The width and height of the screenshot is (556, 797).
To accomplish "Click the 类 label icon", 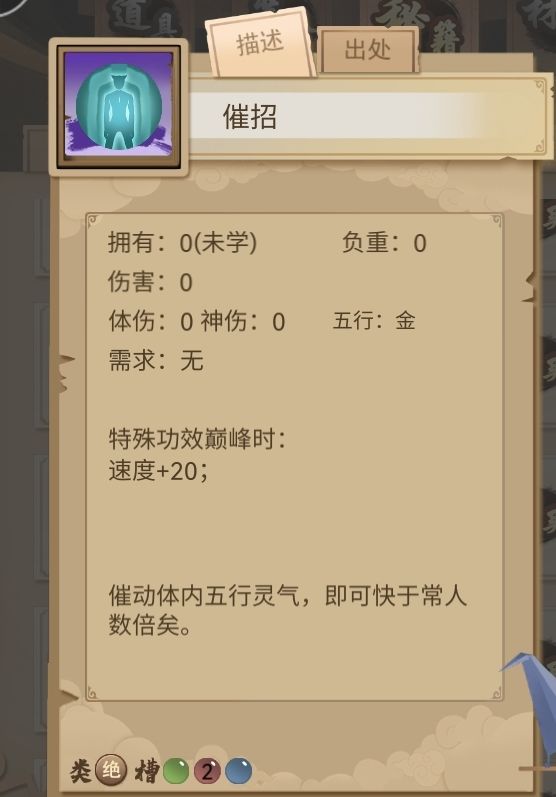I will [81, 771].
